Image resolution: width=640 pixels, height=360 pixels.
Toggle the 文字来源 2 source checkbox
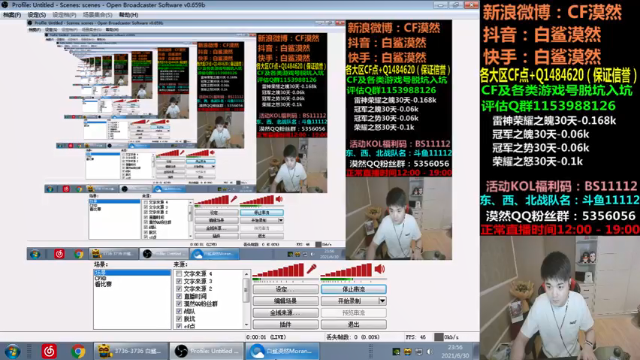[179, 289]
